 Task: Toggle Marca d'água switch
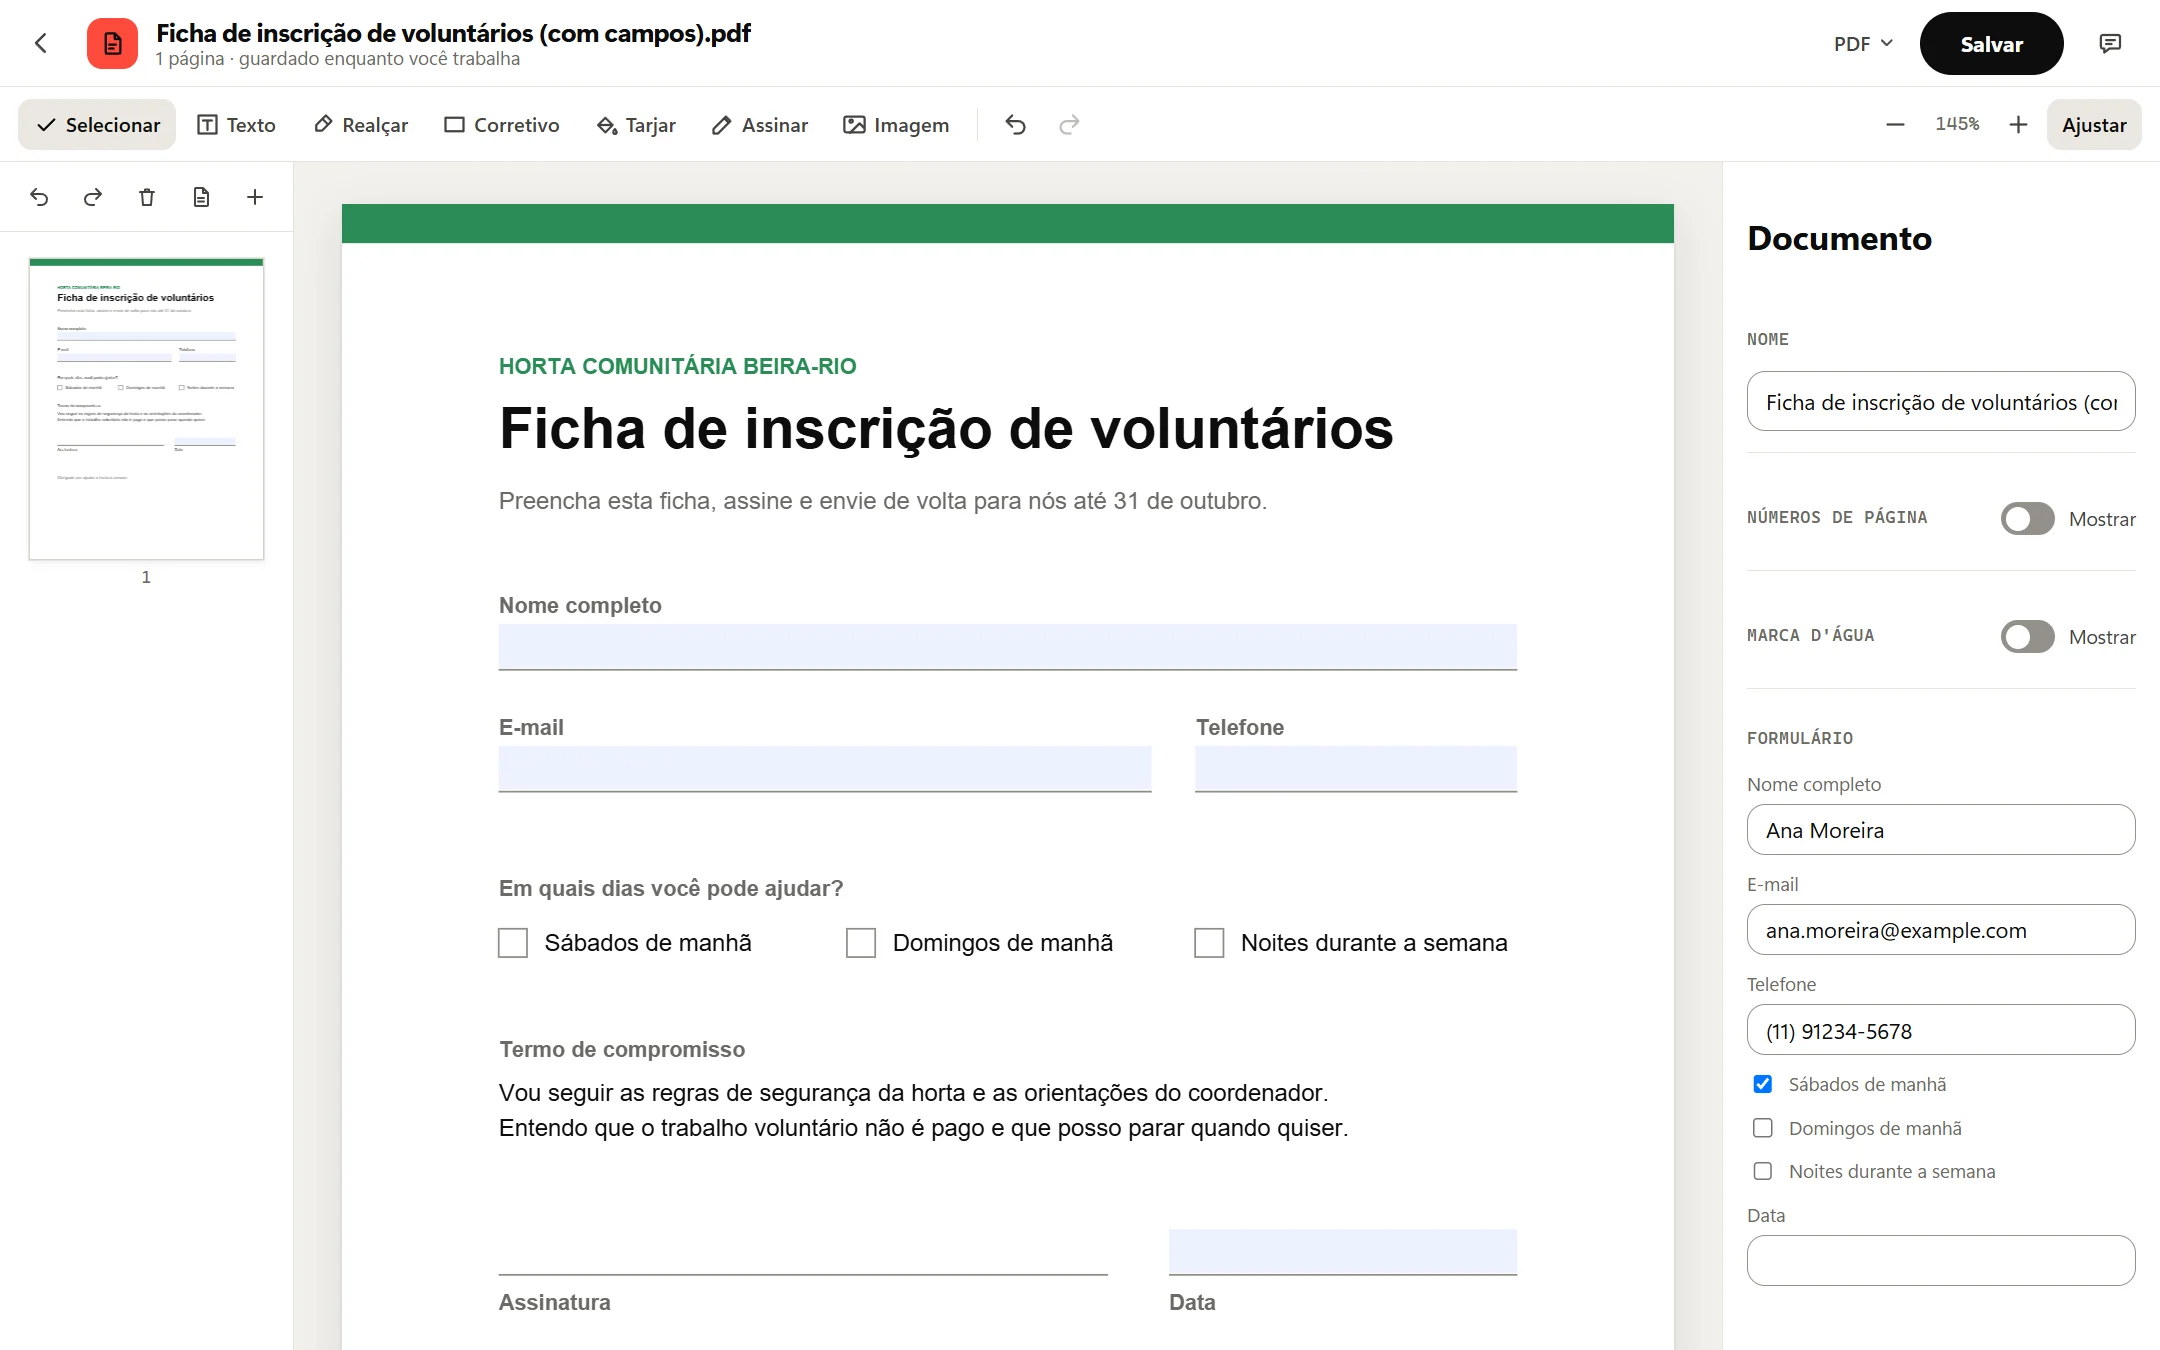click(x=2027, y=636)
